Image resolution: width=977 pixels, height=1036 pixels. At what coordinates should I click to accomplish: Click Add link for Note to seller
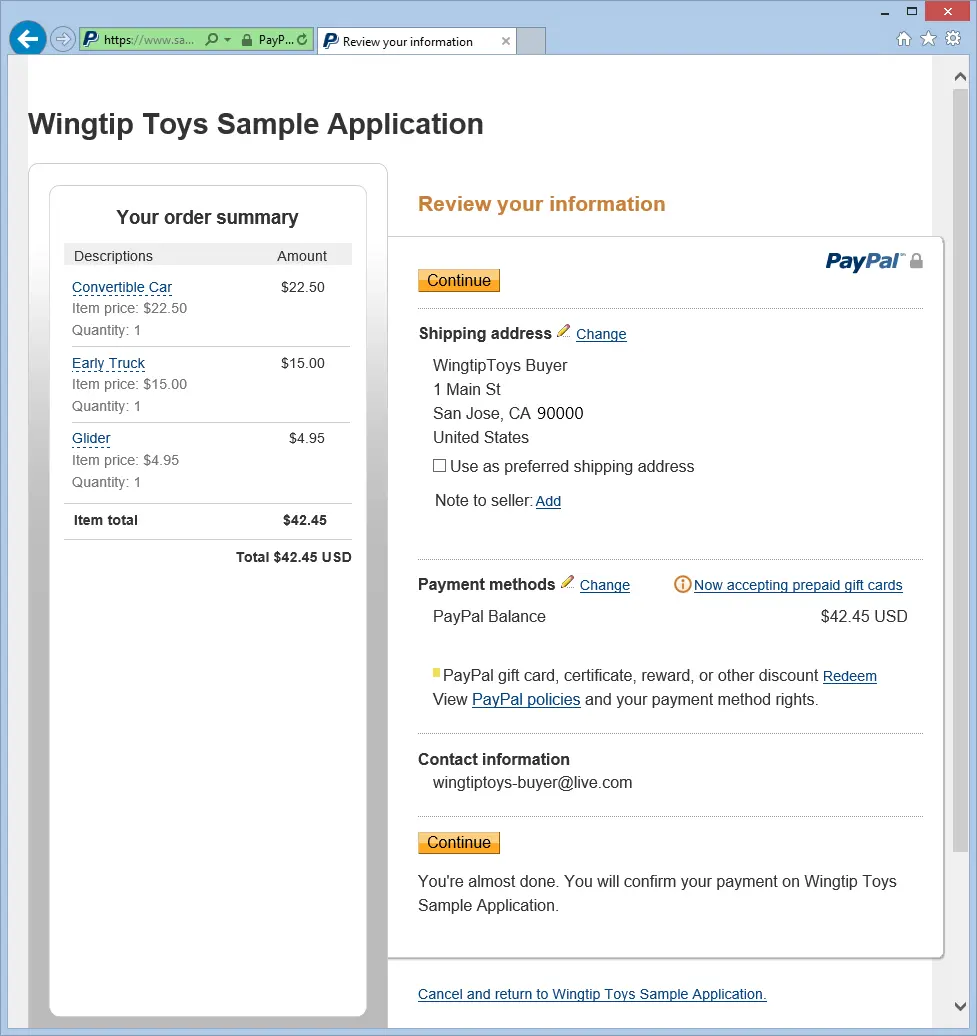tap(548, 501)
